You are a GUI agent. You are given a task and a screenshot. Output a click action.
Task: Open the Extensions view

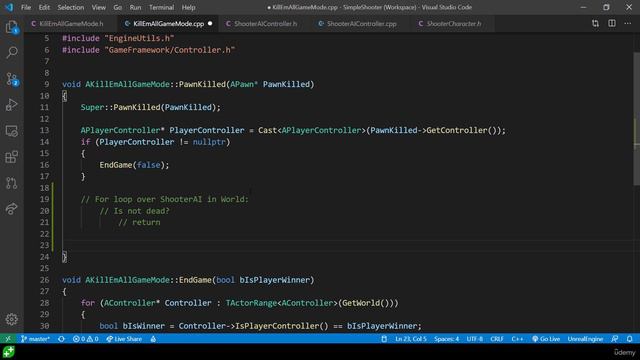click(11, 157)
